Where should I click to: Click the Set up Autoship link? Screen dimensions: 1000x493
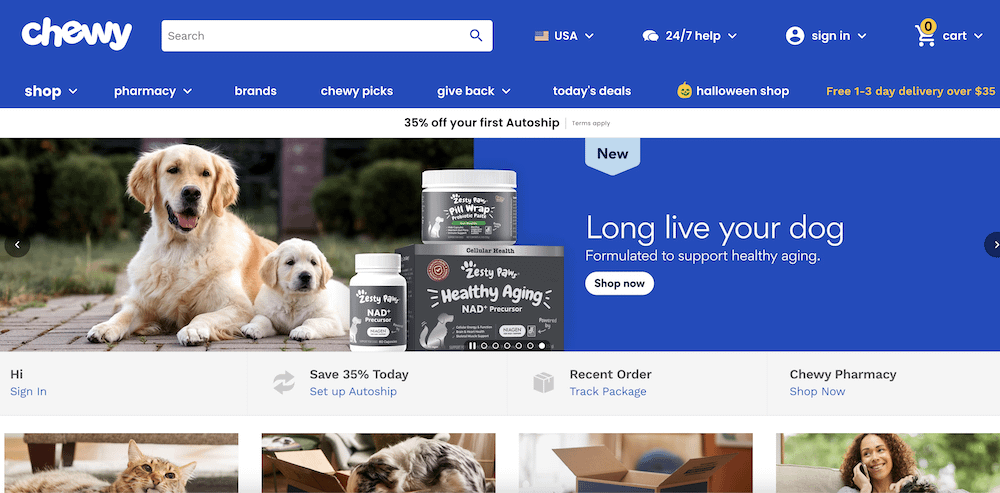[353, 392]
